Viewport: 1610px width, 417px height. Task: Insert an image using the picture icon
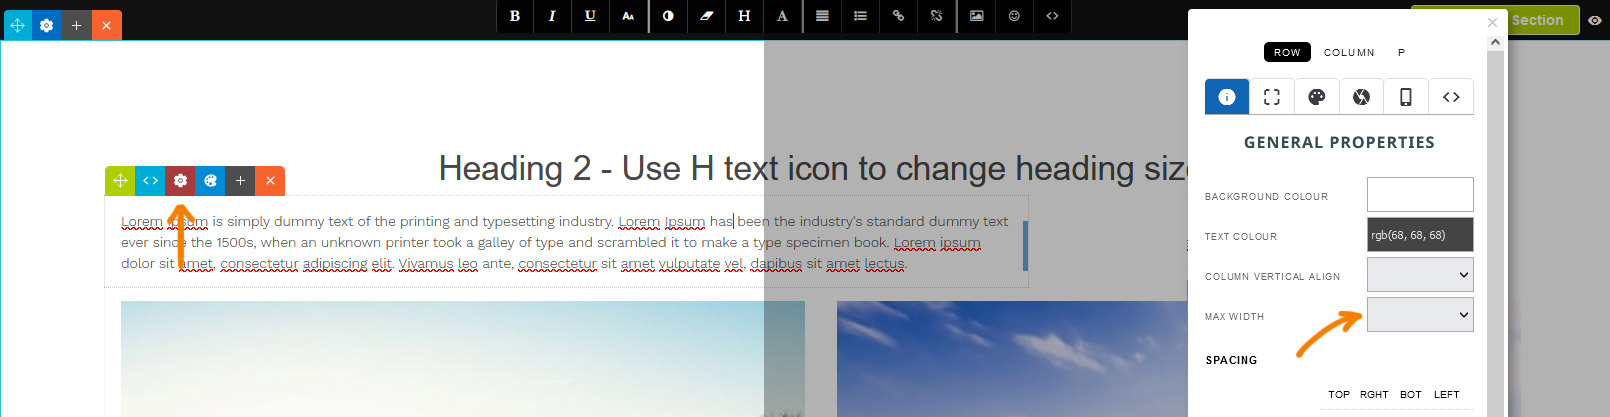point(976,16)
